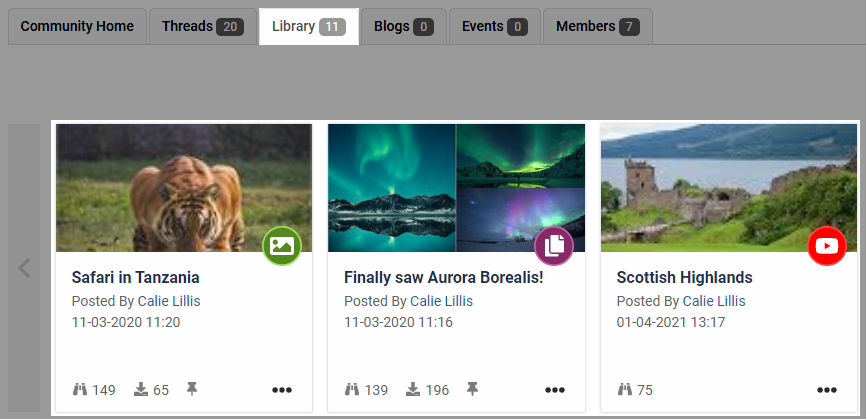Click the pin icon on Safari in Tanzania

tap(192, 389)
